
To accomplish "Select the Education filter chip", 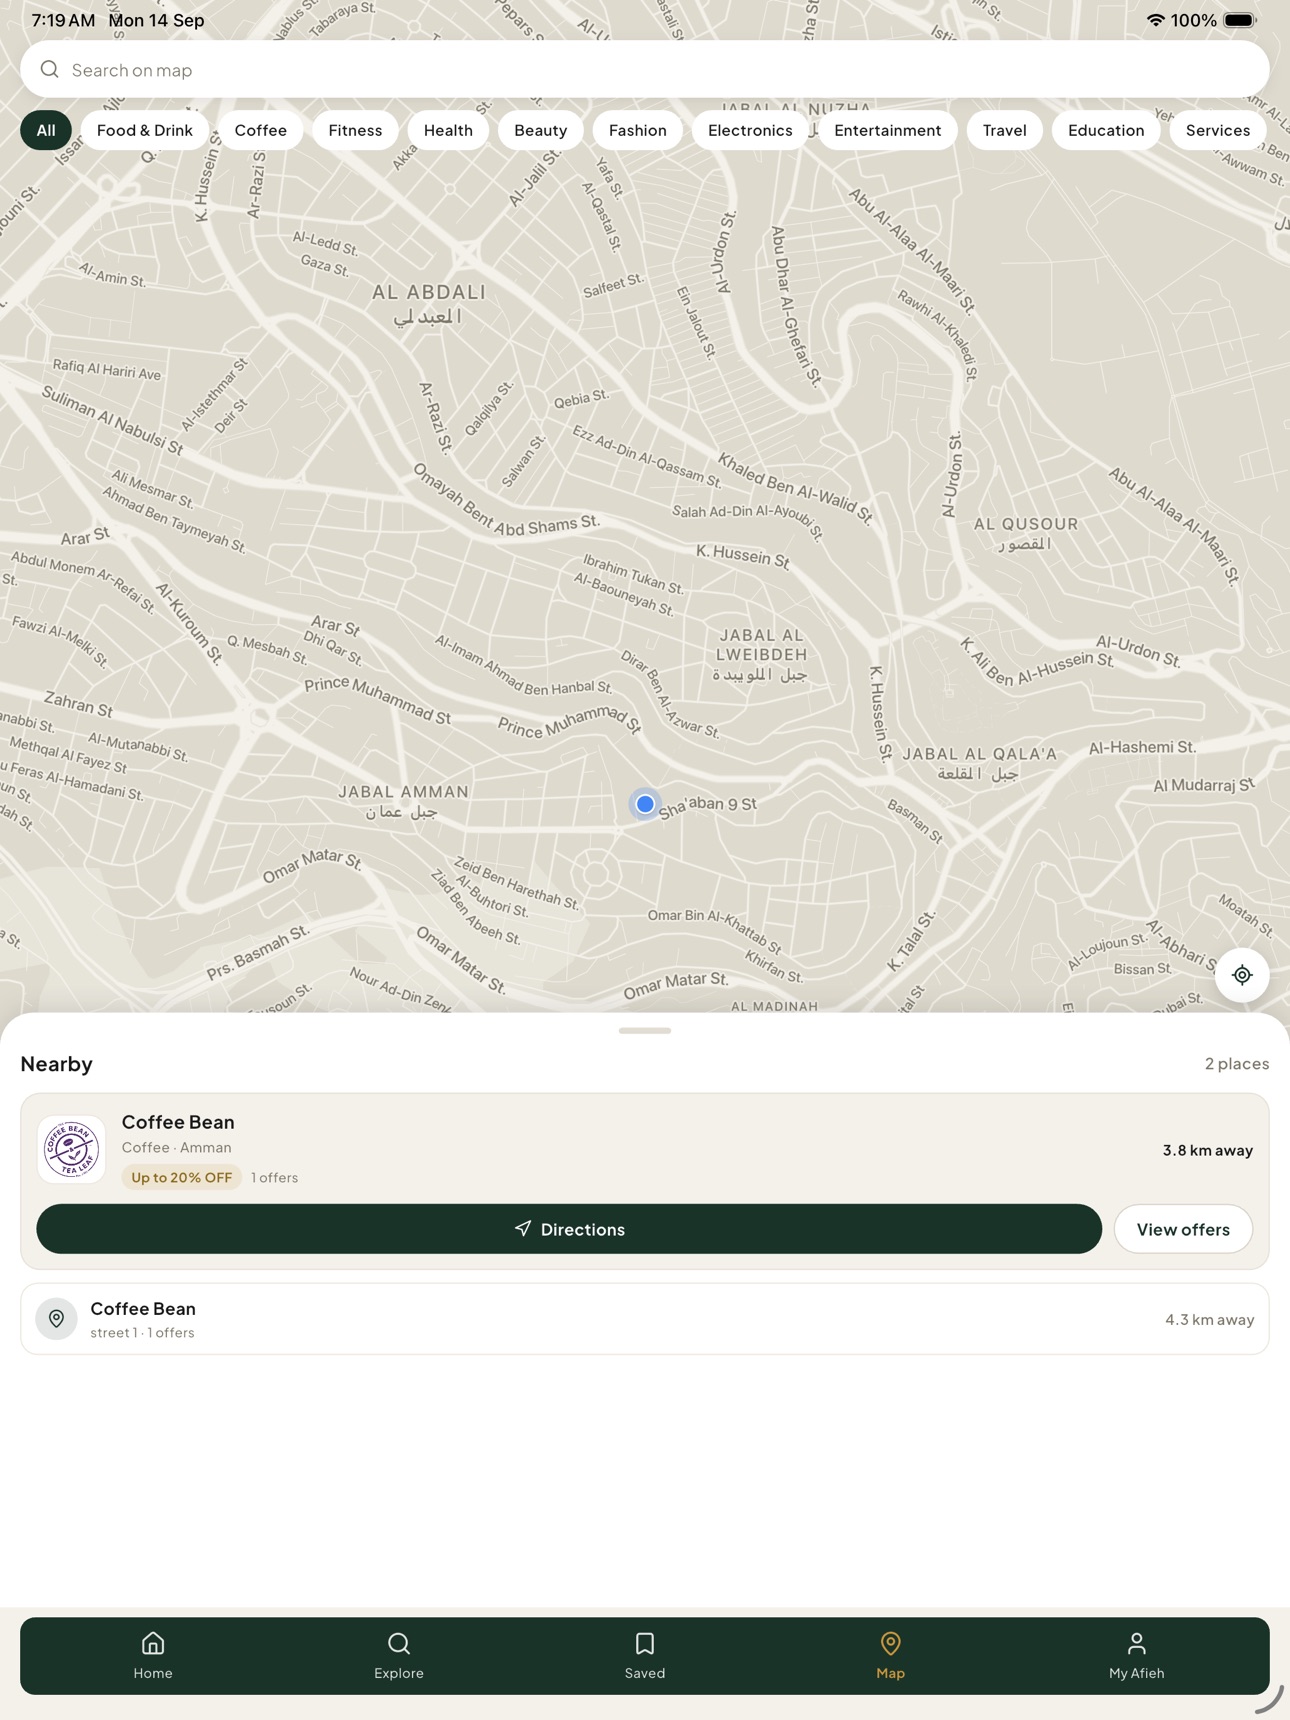I will pos(1106,130).
